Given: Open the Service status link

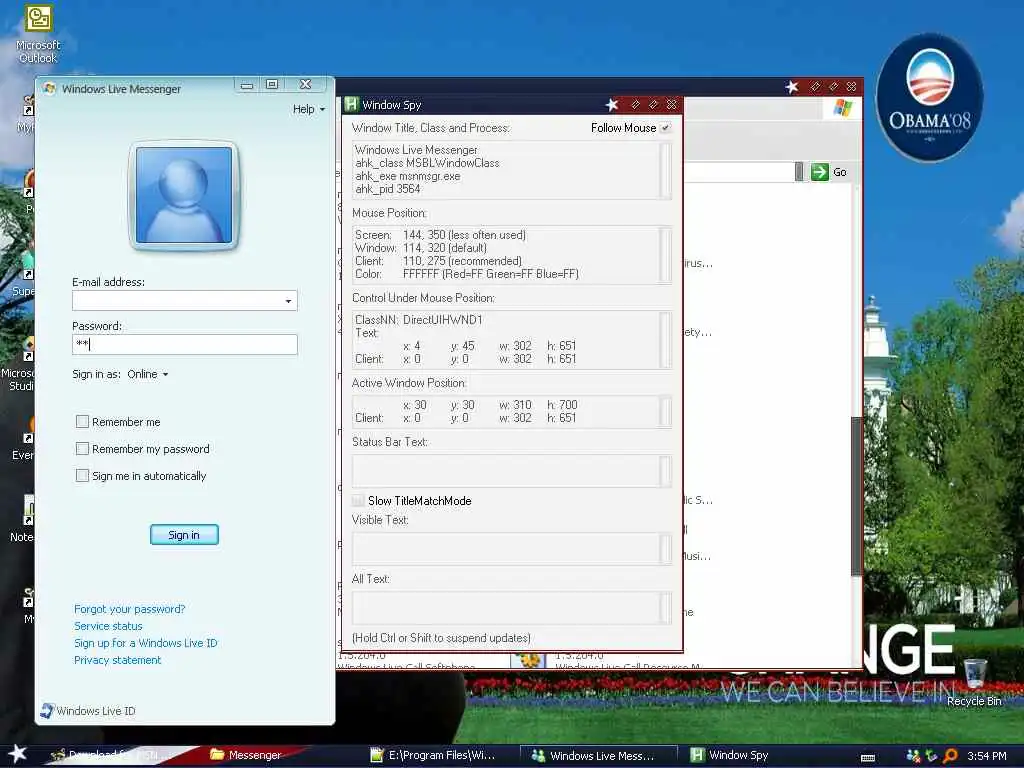Looking at the screenshot, I should pyautogui.click(x=108, y=626).
